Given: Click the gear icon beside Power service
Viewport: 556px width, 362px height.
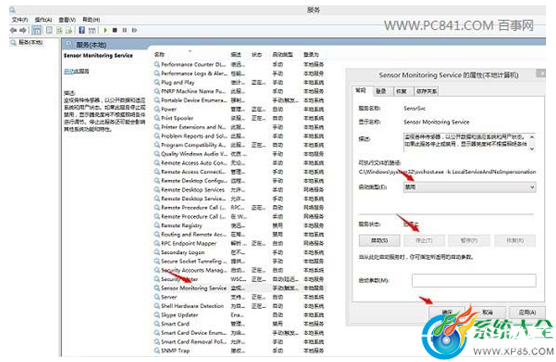Looking at the screenshot, I should 157,109.
